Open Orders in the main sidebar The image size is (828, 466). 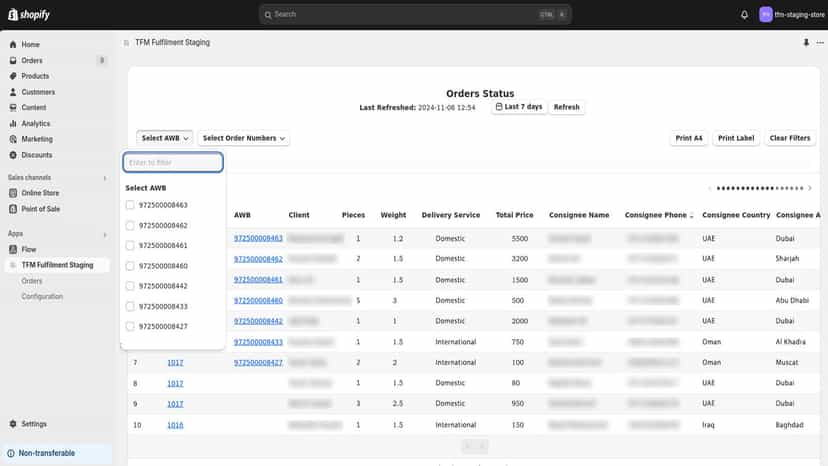coord(32,60)
